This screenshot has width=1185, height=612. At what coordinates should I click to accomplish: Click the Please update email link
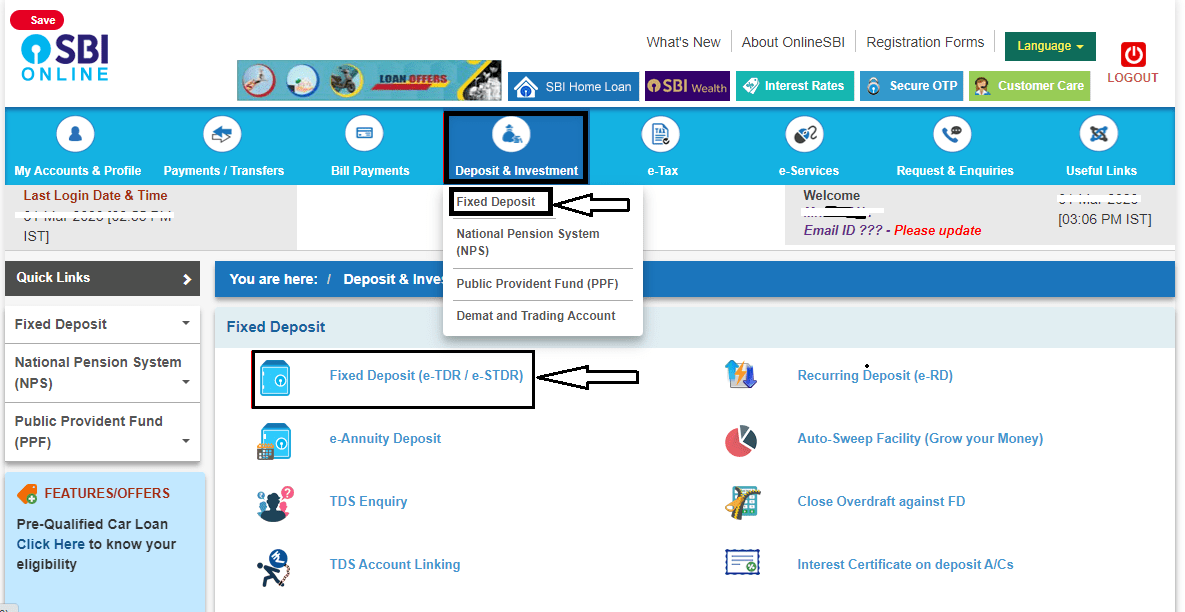pos(938,230)
